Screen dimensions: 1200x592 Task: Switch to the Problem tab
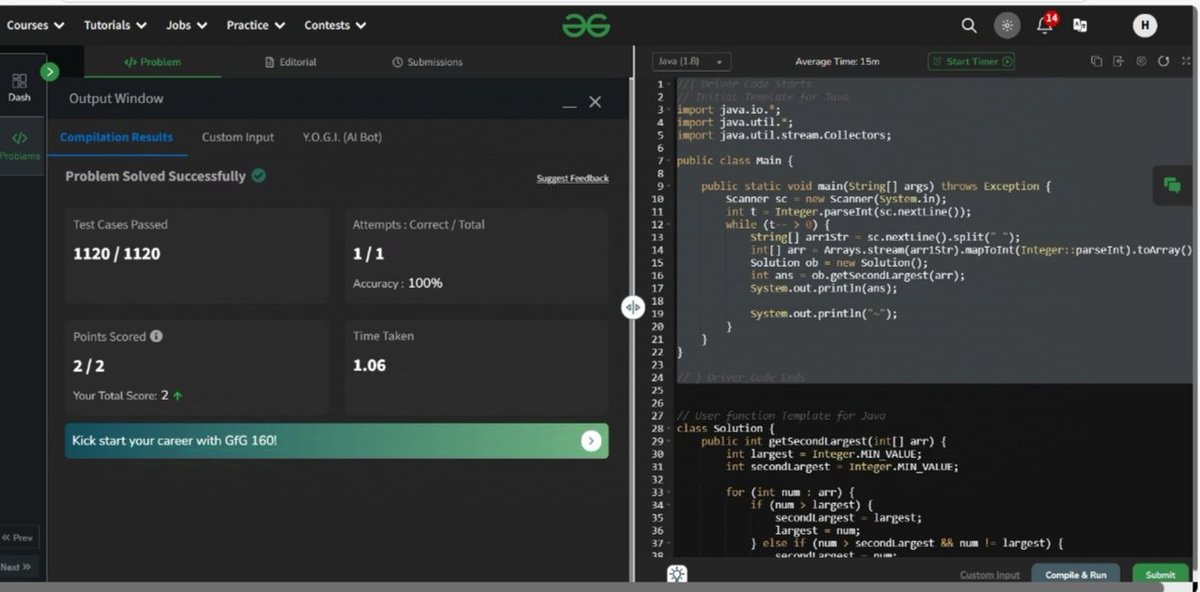coord(153,62)
